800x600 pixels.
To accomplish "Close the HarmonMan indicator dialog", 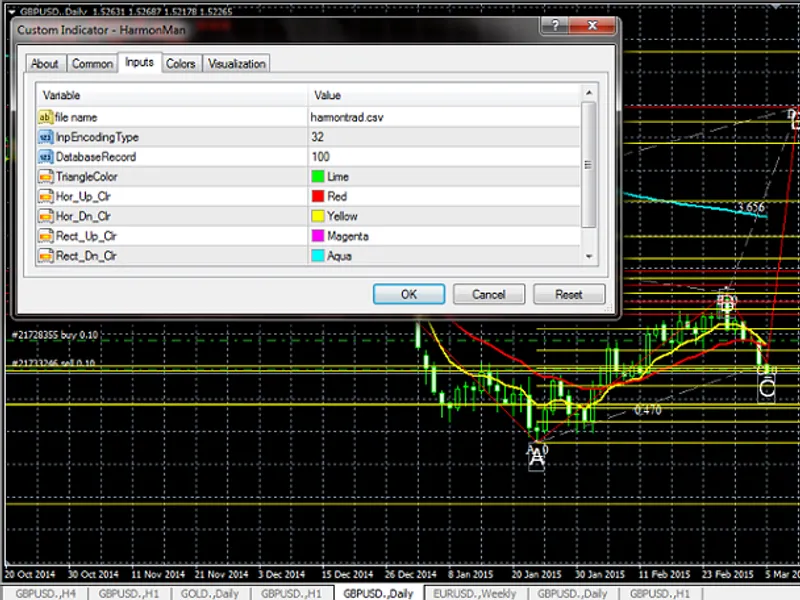I will click(x=592, y=24).
